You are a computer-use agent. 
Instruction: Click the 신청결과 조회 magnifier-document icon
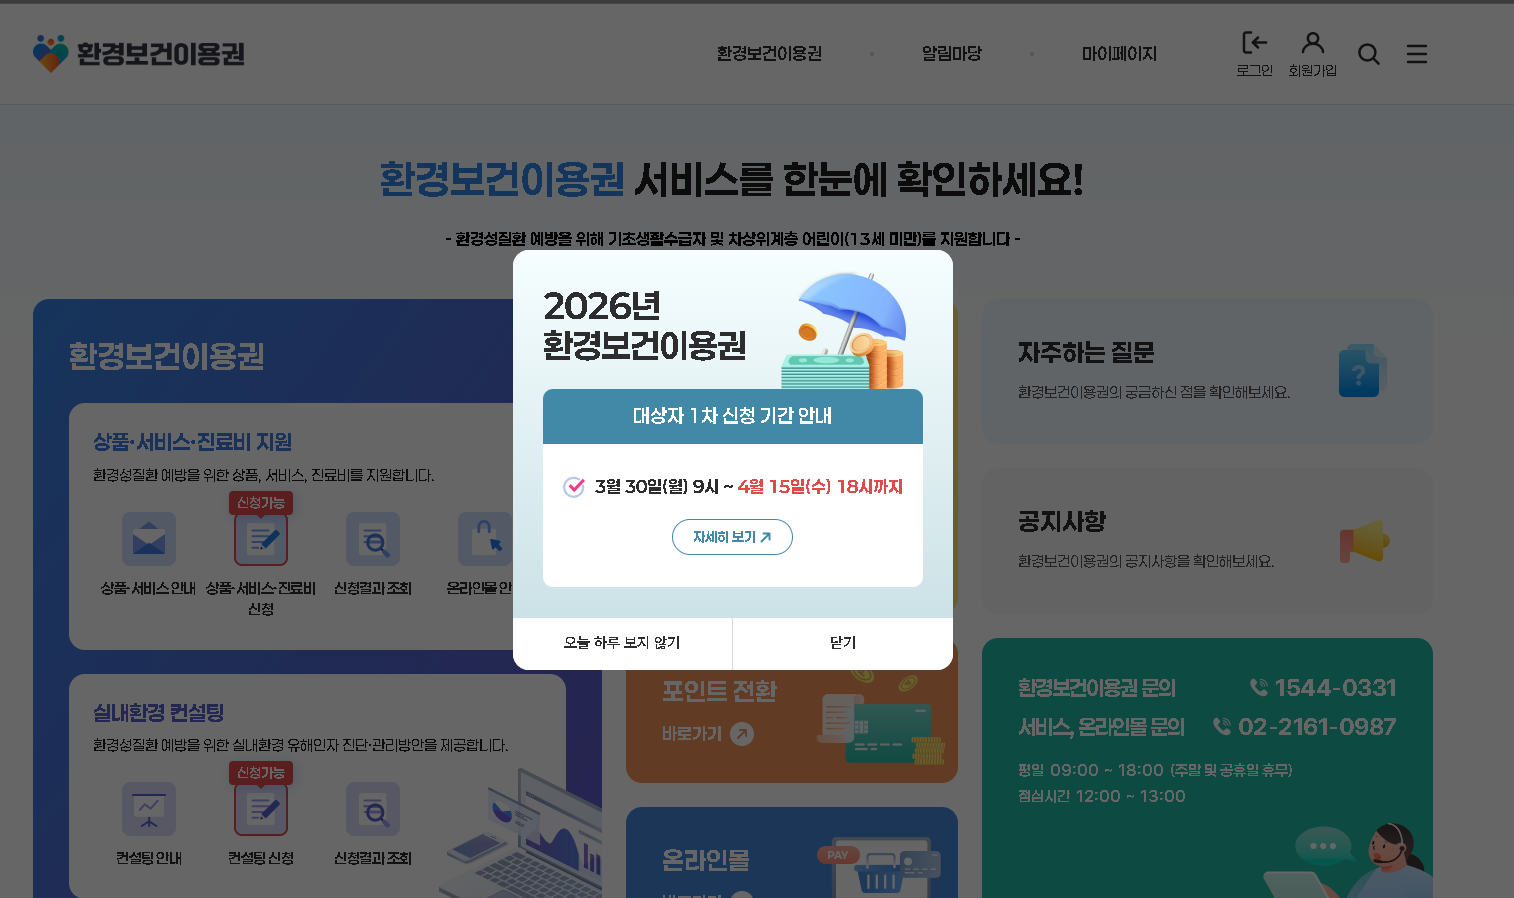coord(372,538)
